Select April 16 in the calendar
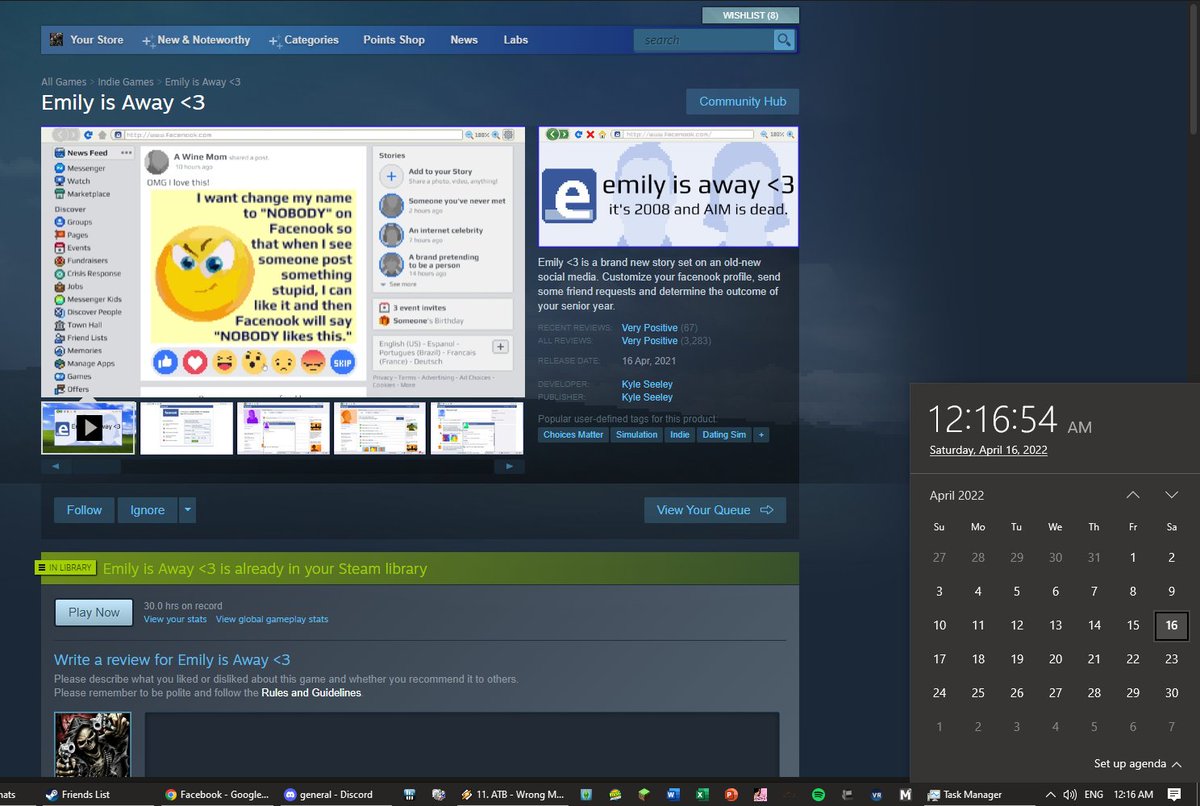The image size is (1200, 806). tap(1172, 625)
